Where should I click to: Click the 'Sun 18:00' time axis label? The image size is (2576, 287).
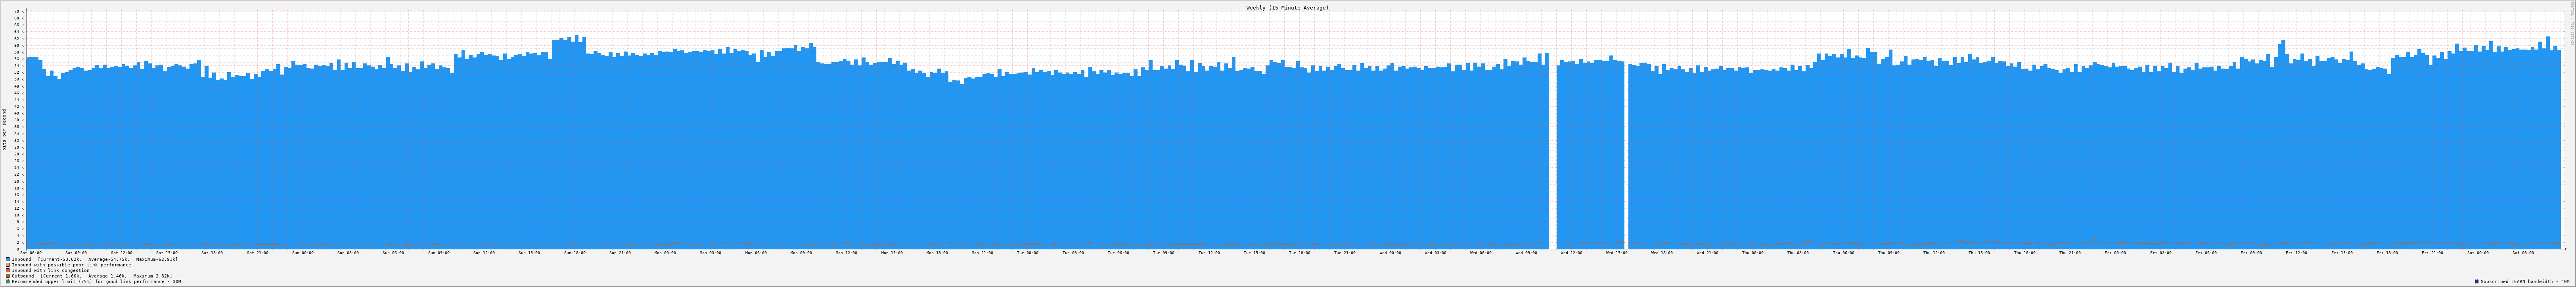[x=575, y=253]
